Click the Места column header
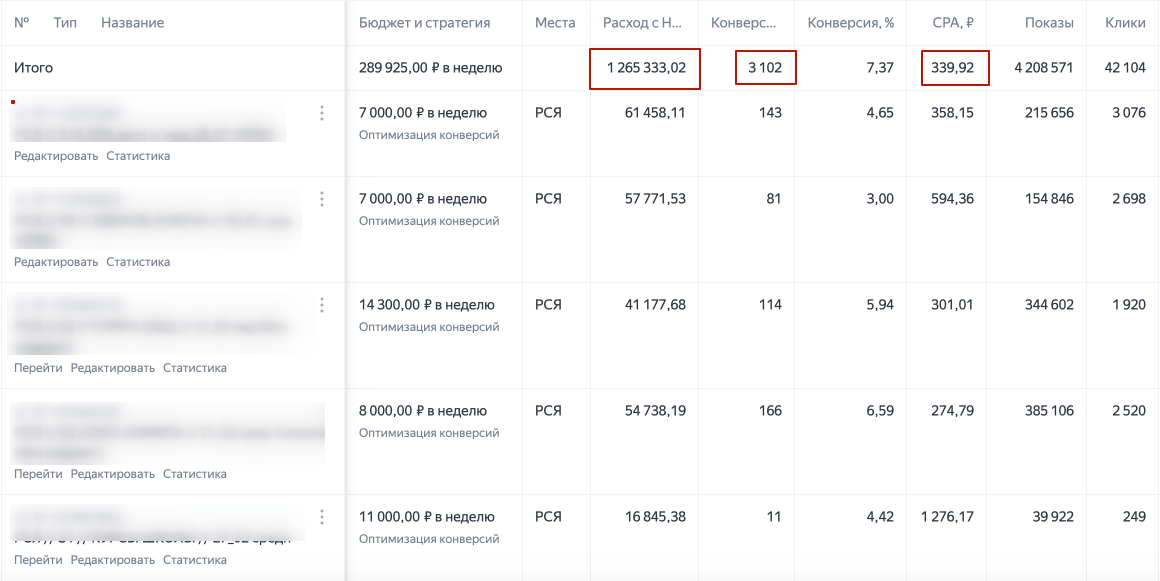 click(x=555, y=23)
